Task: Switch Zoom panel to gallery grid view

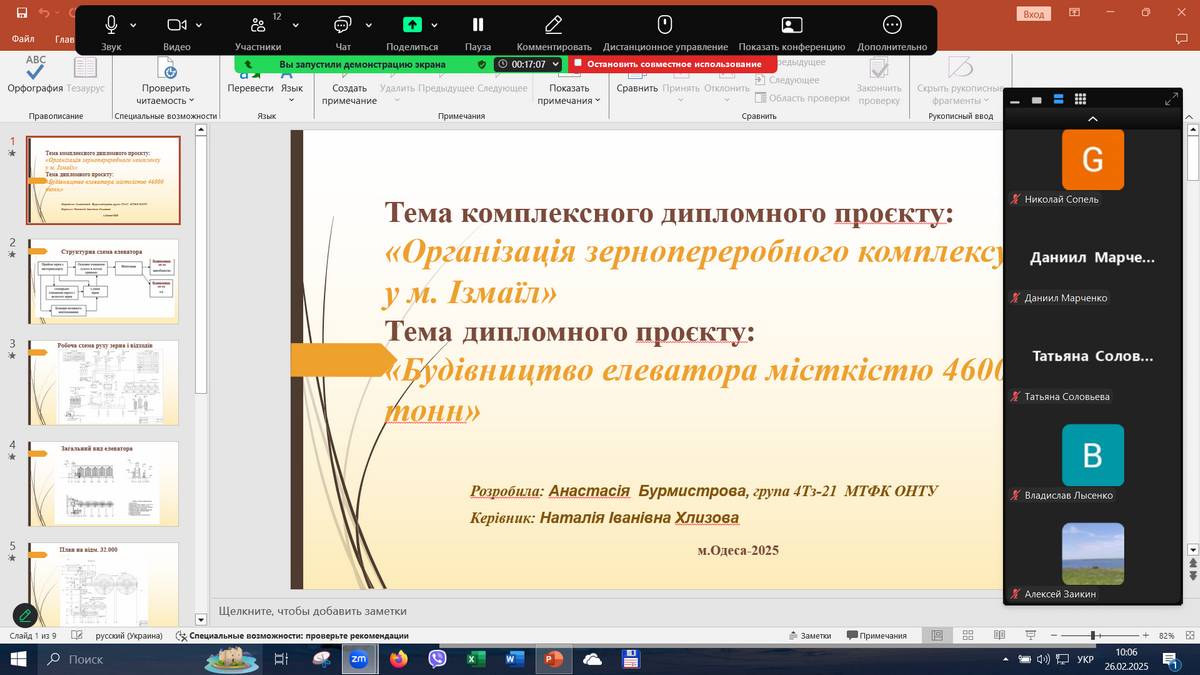Action: click(x=1080, y=99)
